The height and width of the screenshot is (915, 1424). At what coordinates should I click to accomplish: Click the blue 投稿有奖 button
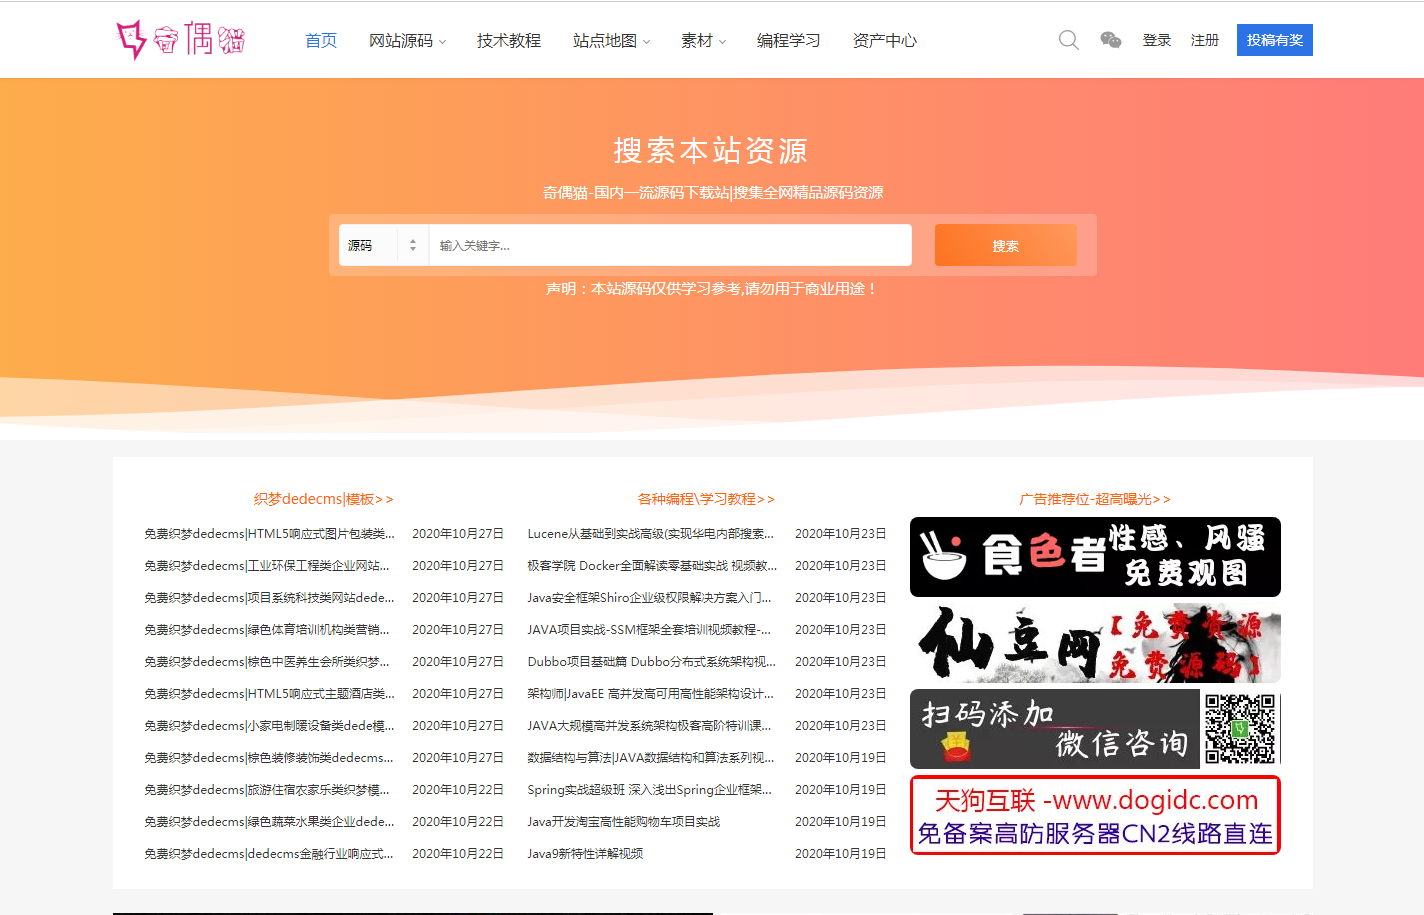[1274, 40]
